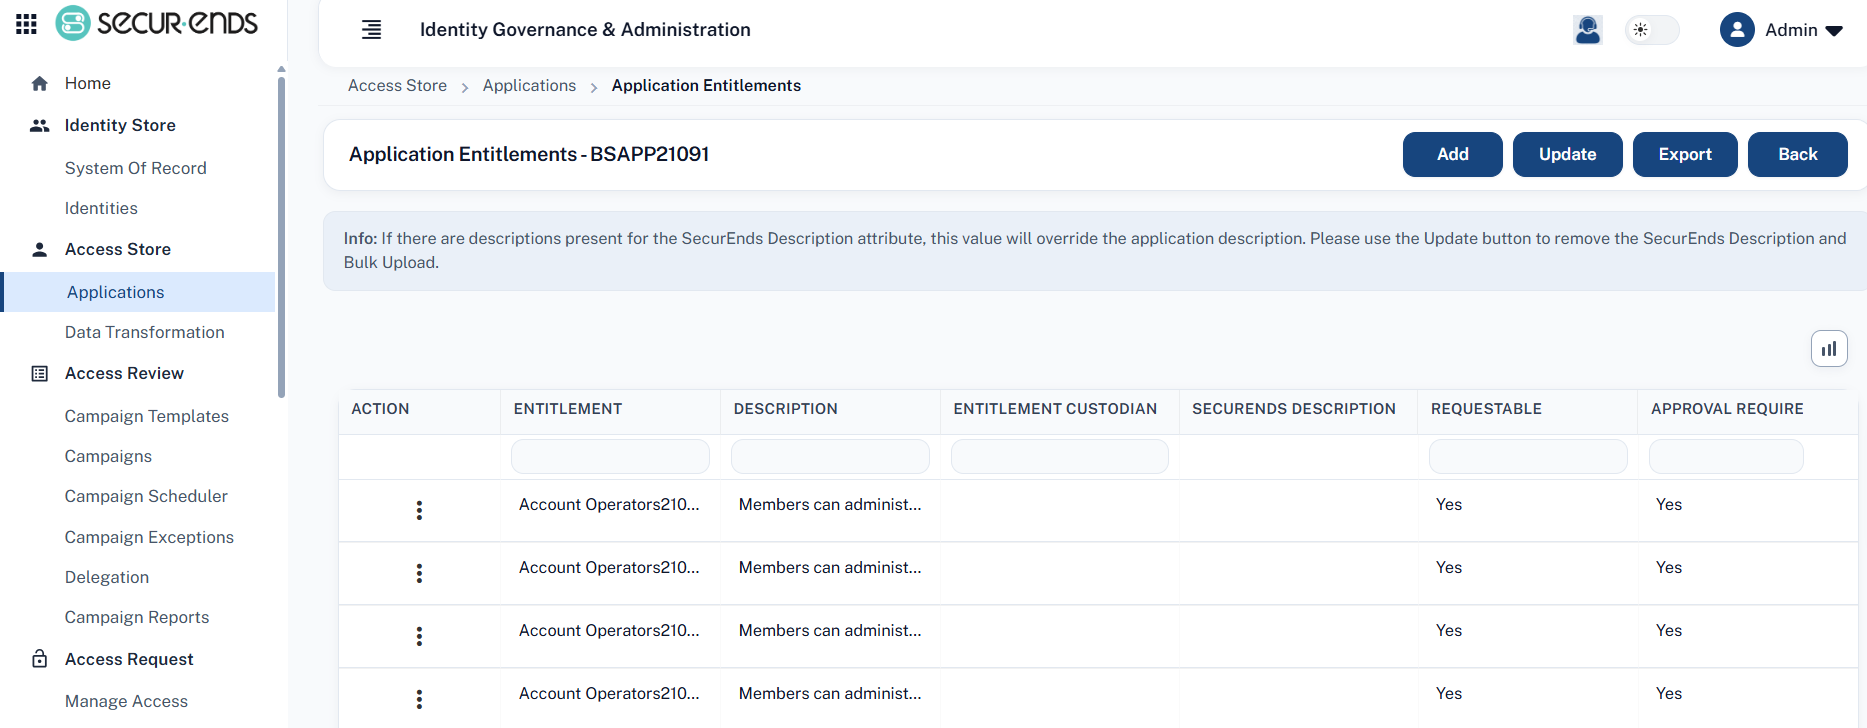Open action menu for first entitlement row
The height and width of the screenshot is (728, 1867).
click(419, 510)
